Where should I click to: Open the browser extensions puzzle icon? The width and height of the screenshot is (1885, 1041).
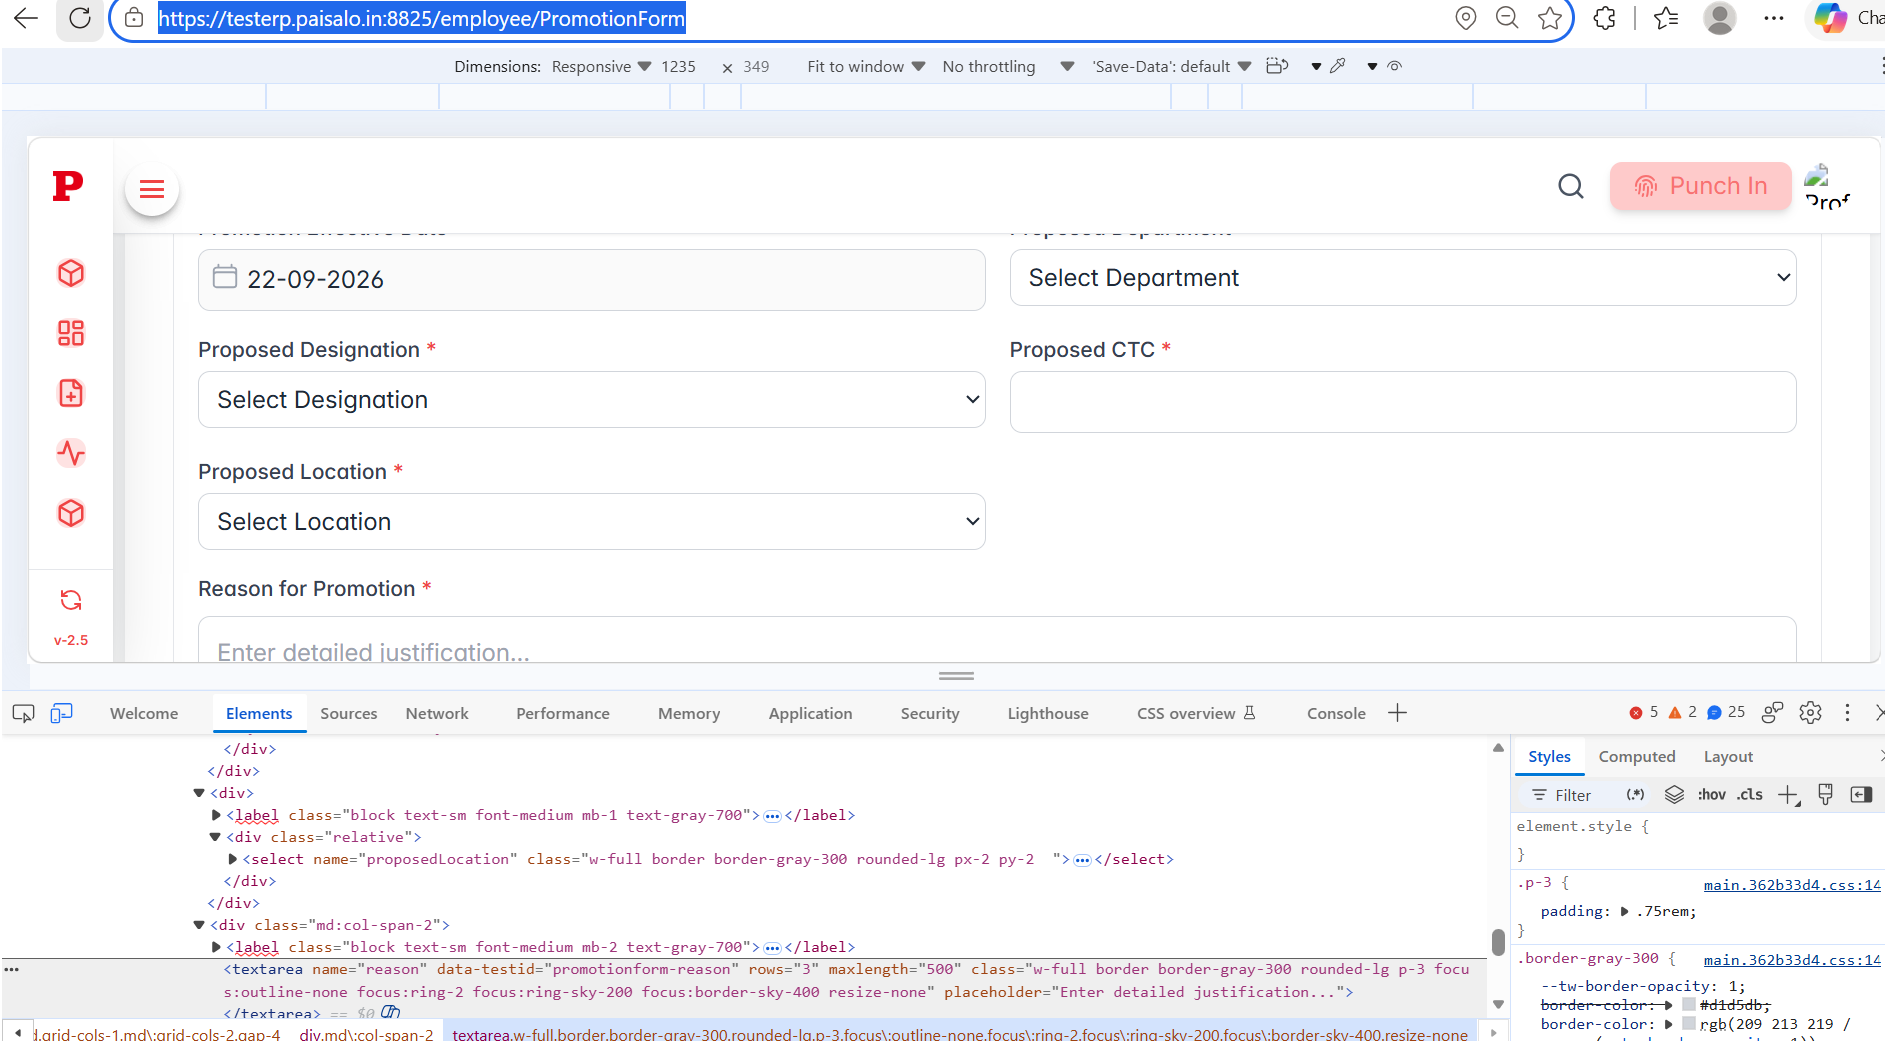tap(1605, 18)
